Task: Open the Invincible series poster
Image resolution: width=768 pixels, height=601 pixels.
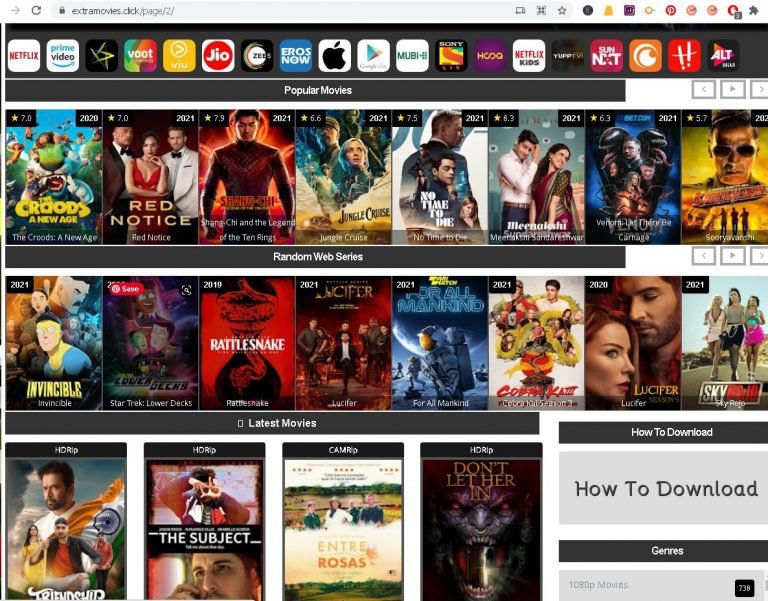Action: point(54,343)
